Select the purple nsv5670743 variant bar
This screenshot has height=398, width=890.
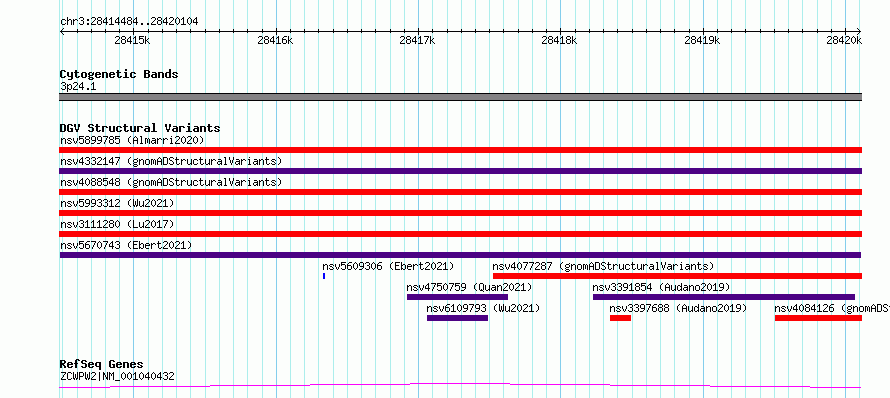(461, 255)
